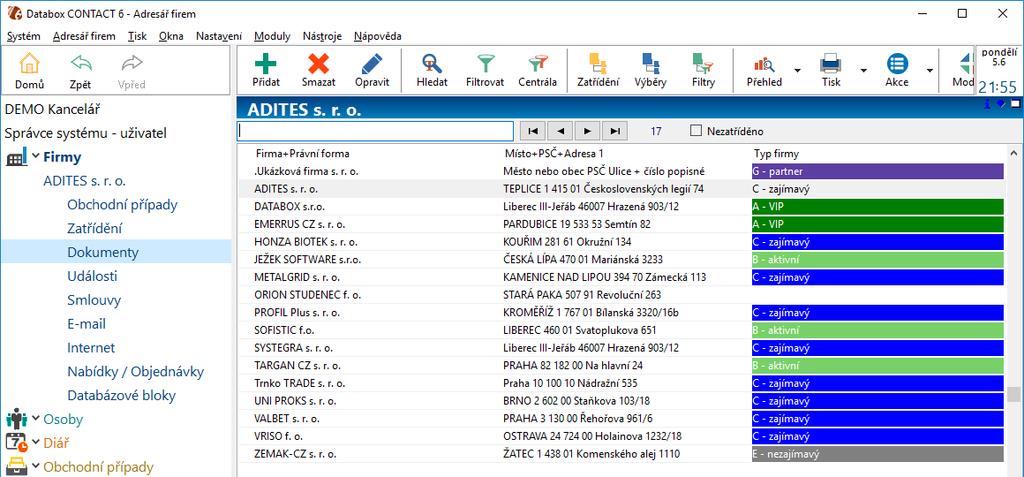This screenshot has width=1024, height=477.
Task: Open the Adresář firem menu
Action: tap(84, 37)
